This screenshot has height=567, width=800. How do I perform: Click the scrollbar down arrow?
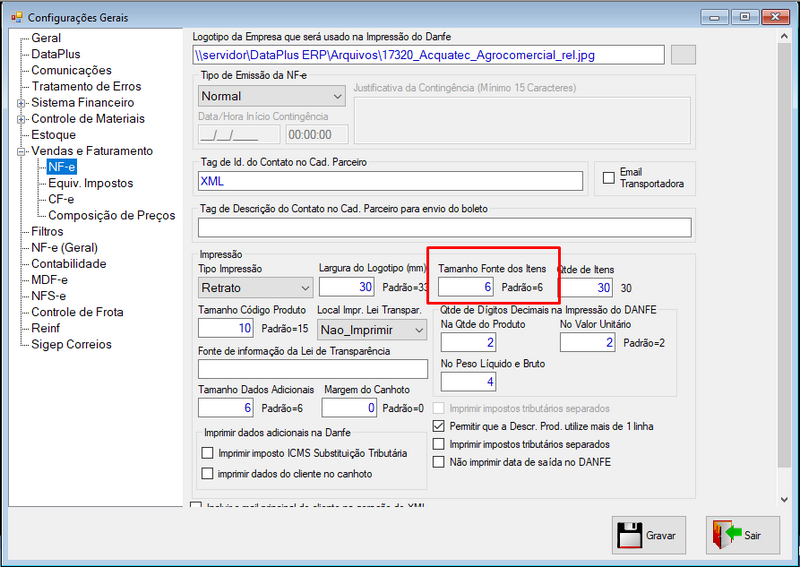[x=784, y=500]
